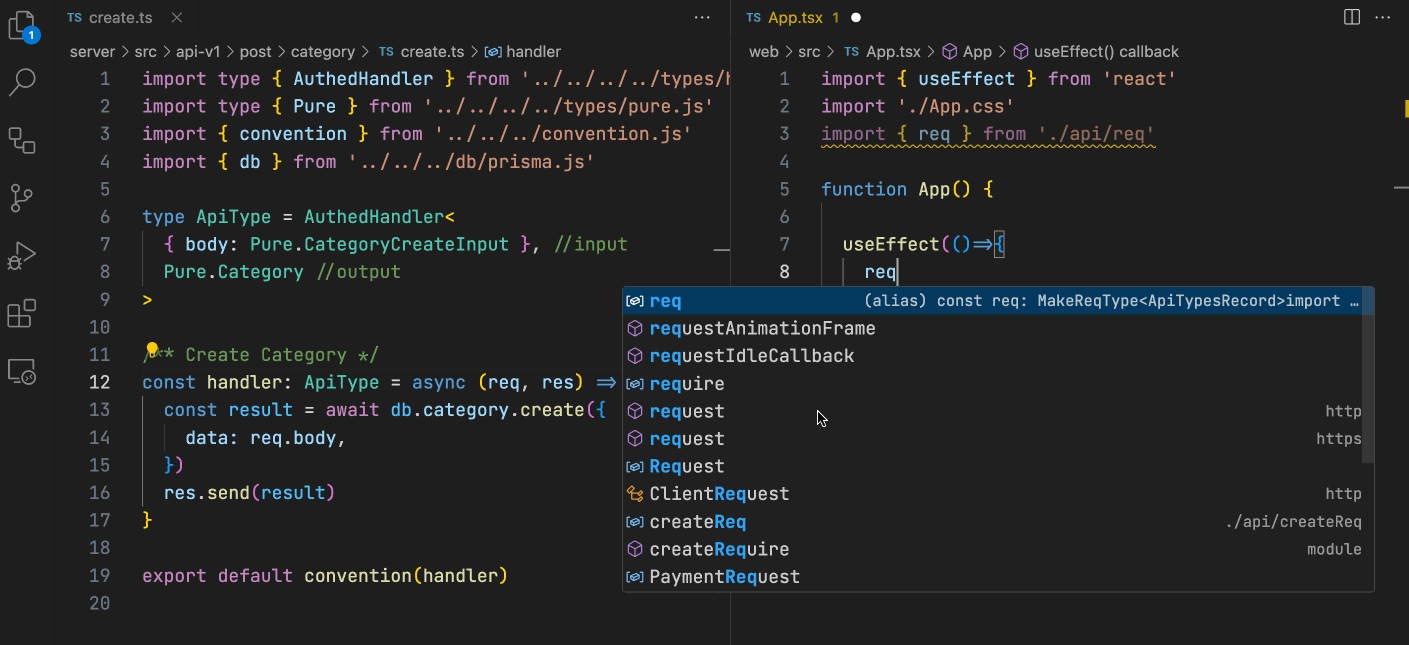Click 'convention' in line 3 import
The height and width of the screenshot is (645, 1409).
293,134
